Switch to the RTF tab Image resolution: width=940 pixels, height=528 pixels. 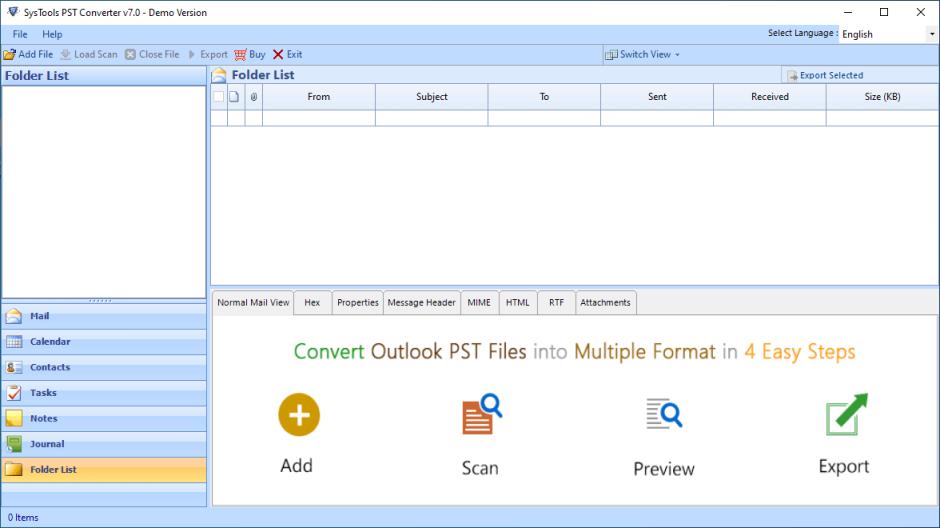click(x=556, y=303)
